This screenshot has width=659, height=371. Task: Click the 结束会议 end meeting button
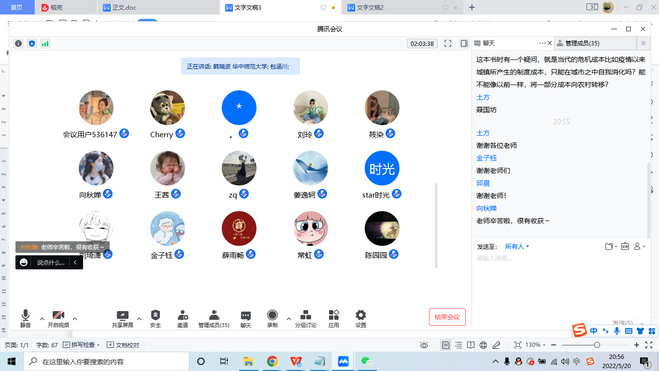[x=447, y=317]
